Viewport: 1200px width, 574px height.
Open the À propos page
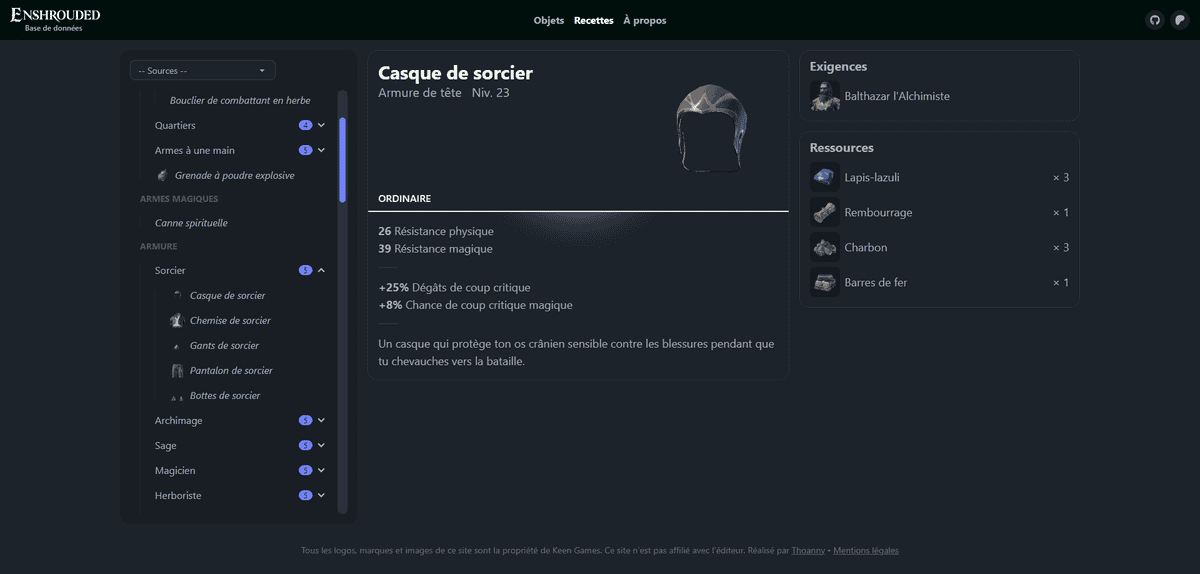click(x=644, y=20)
